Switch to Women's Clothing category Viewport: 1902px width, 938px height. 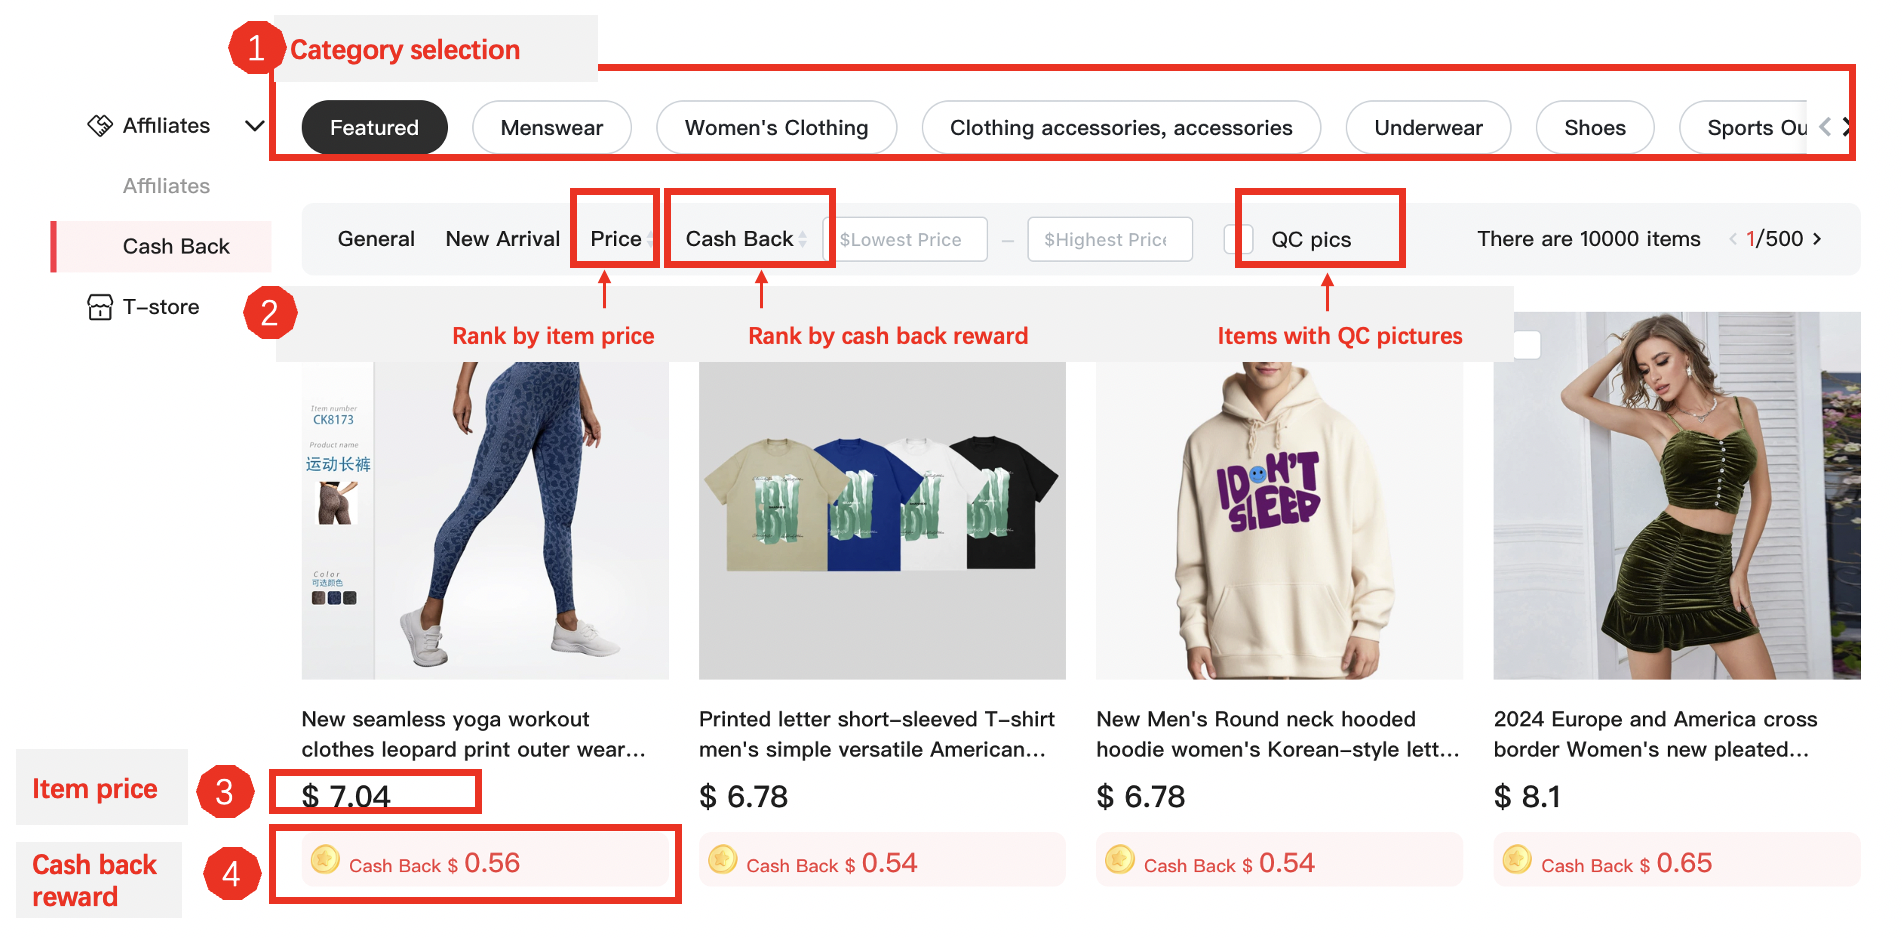pyautogui.click(x=776, y=128)
